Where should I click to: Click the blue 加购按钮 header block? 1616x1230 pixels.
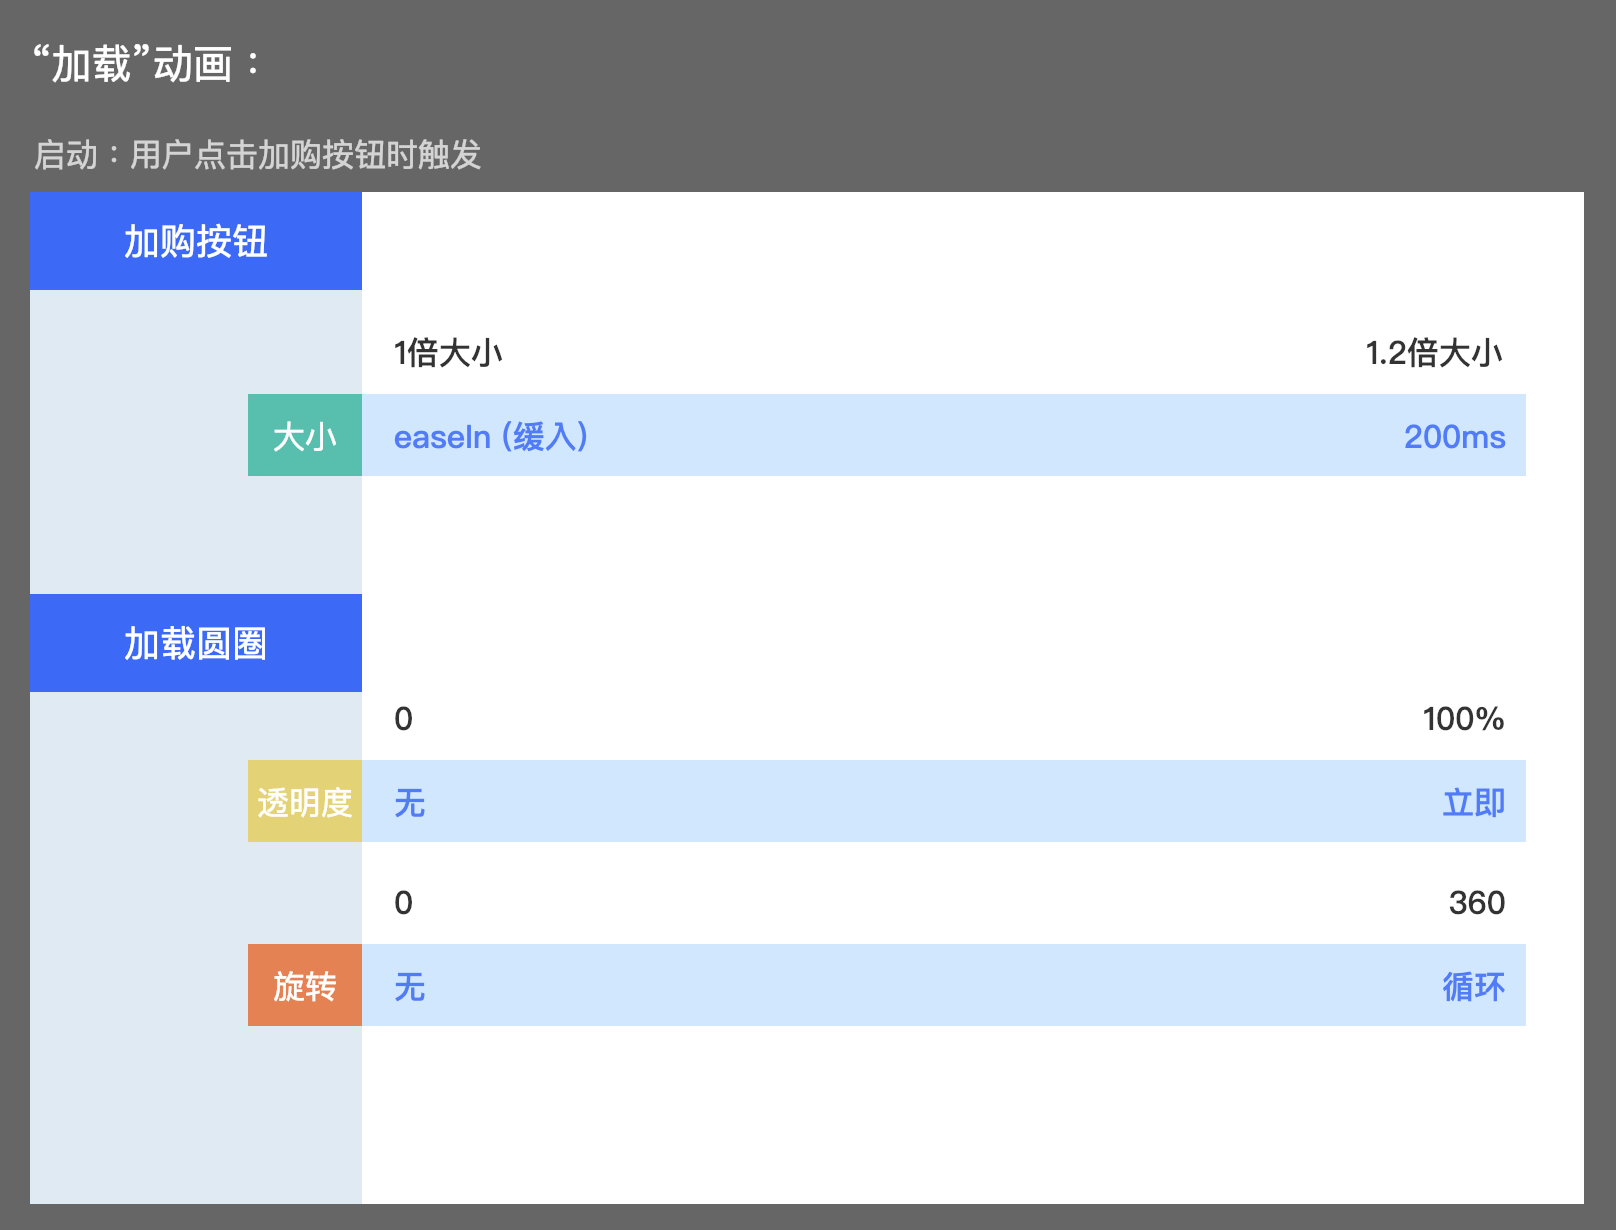[x=195, y=241]
